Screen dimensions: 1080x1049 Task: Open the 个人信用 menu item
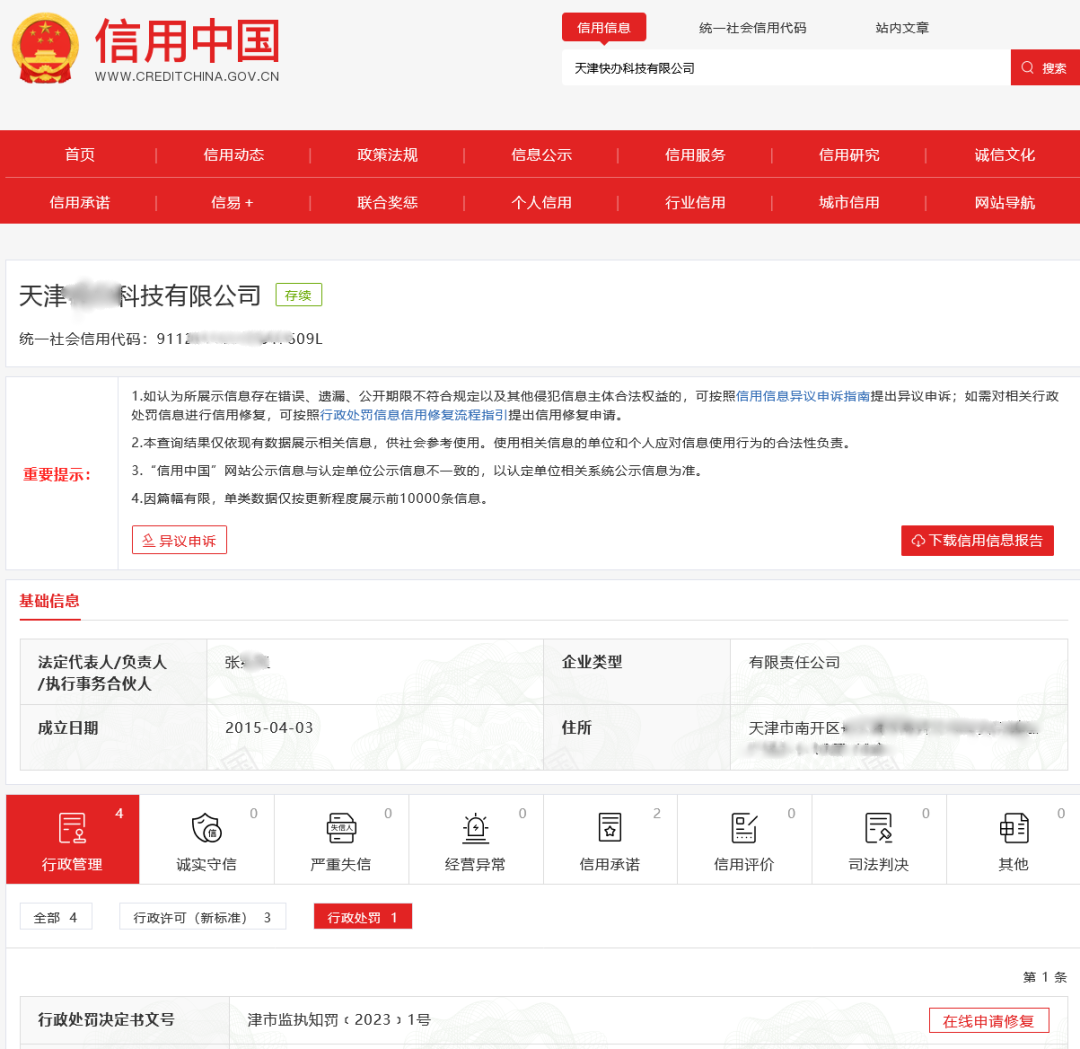click(541, 202)
